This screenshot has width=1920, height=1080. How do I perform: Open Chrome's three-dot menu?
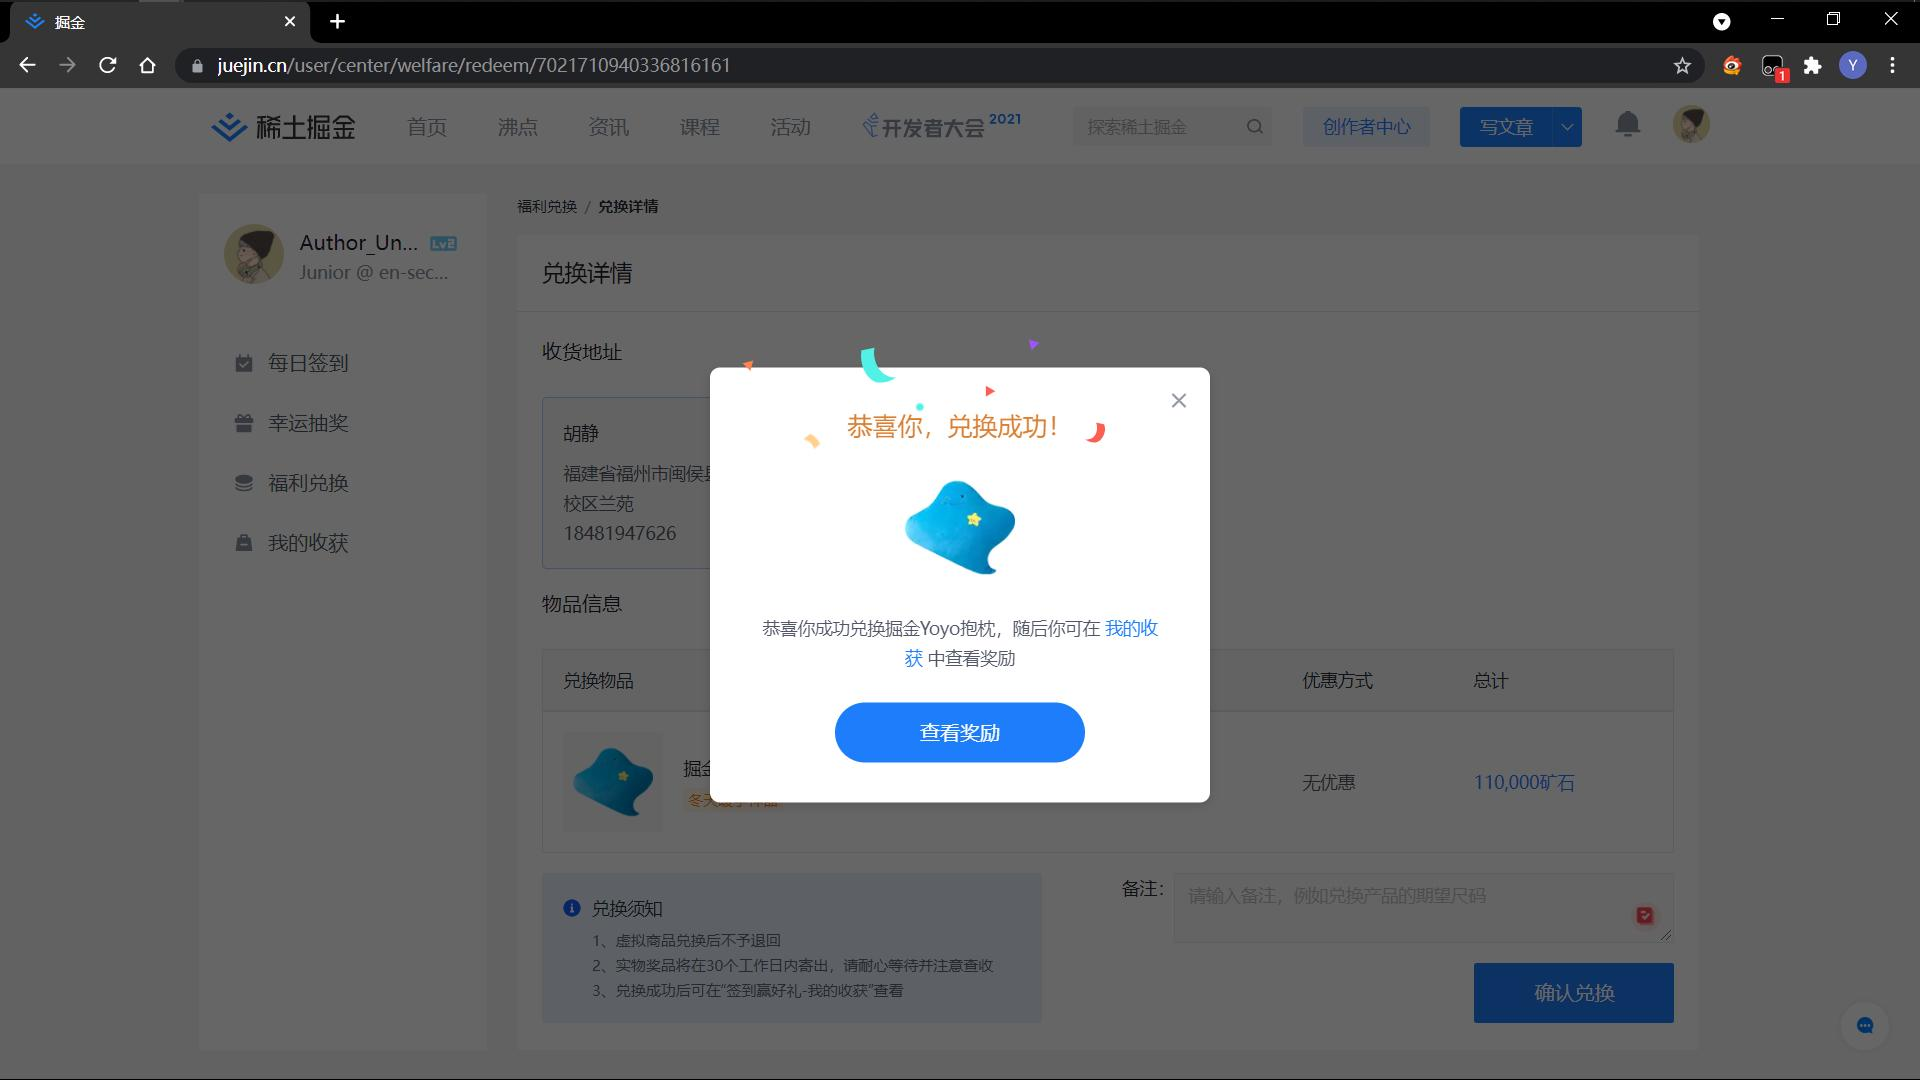(1892, 66)
